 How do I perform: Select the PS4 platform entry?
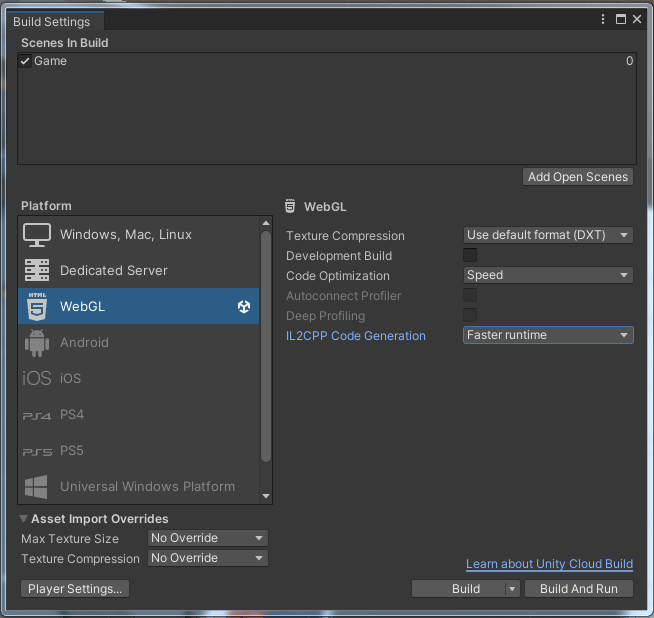[138, 415]
